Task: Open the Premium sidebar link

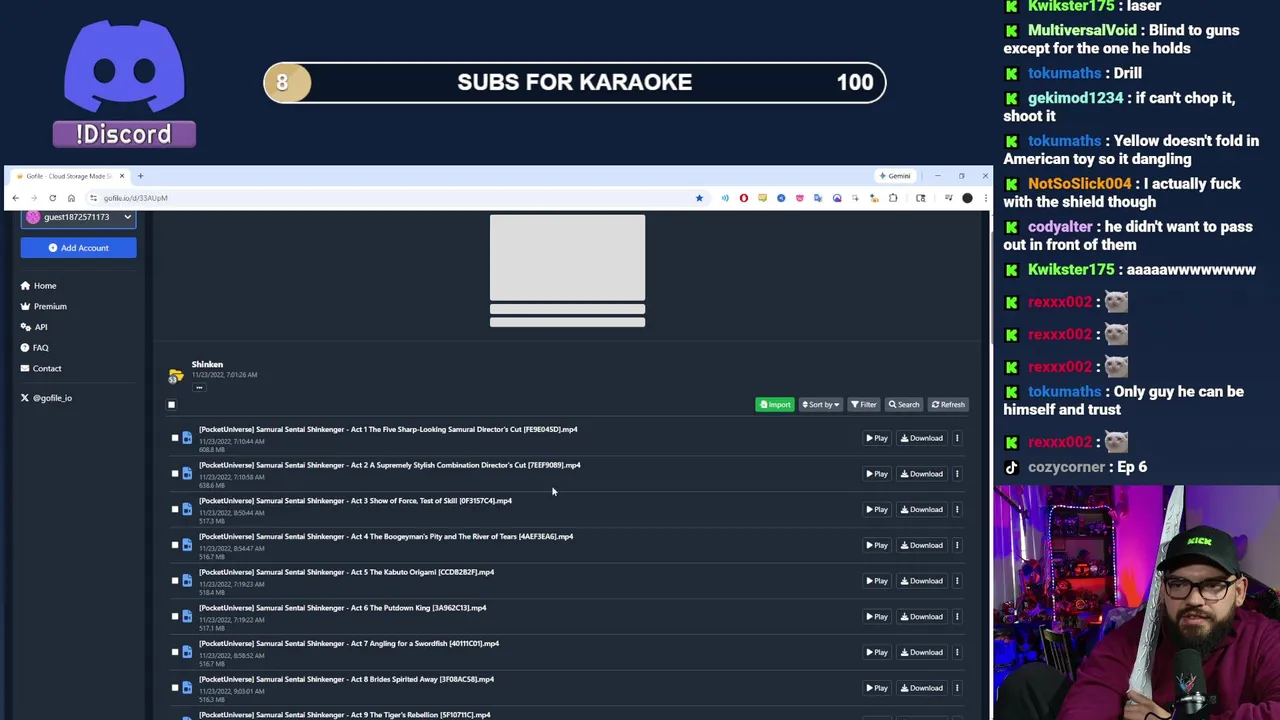Action: click(x=43, y=306)
